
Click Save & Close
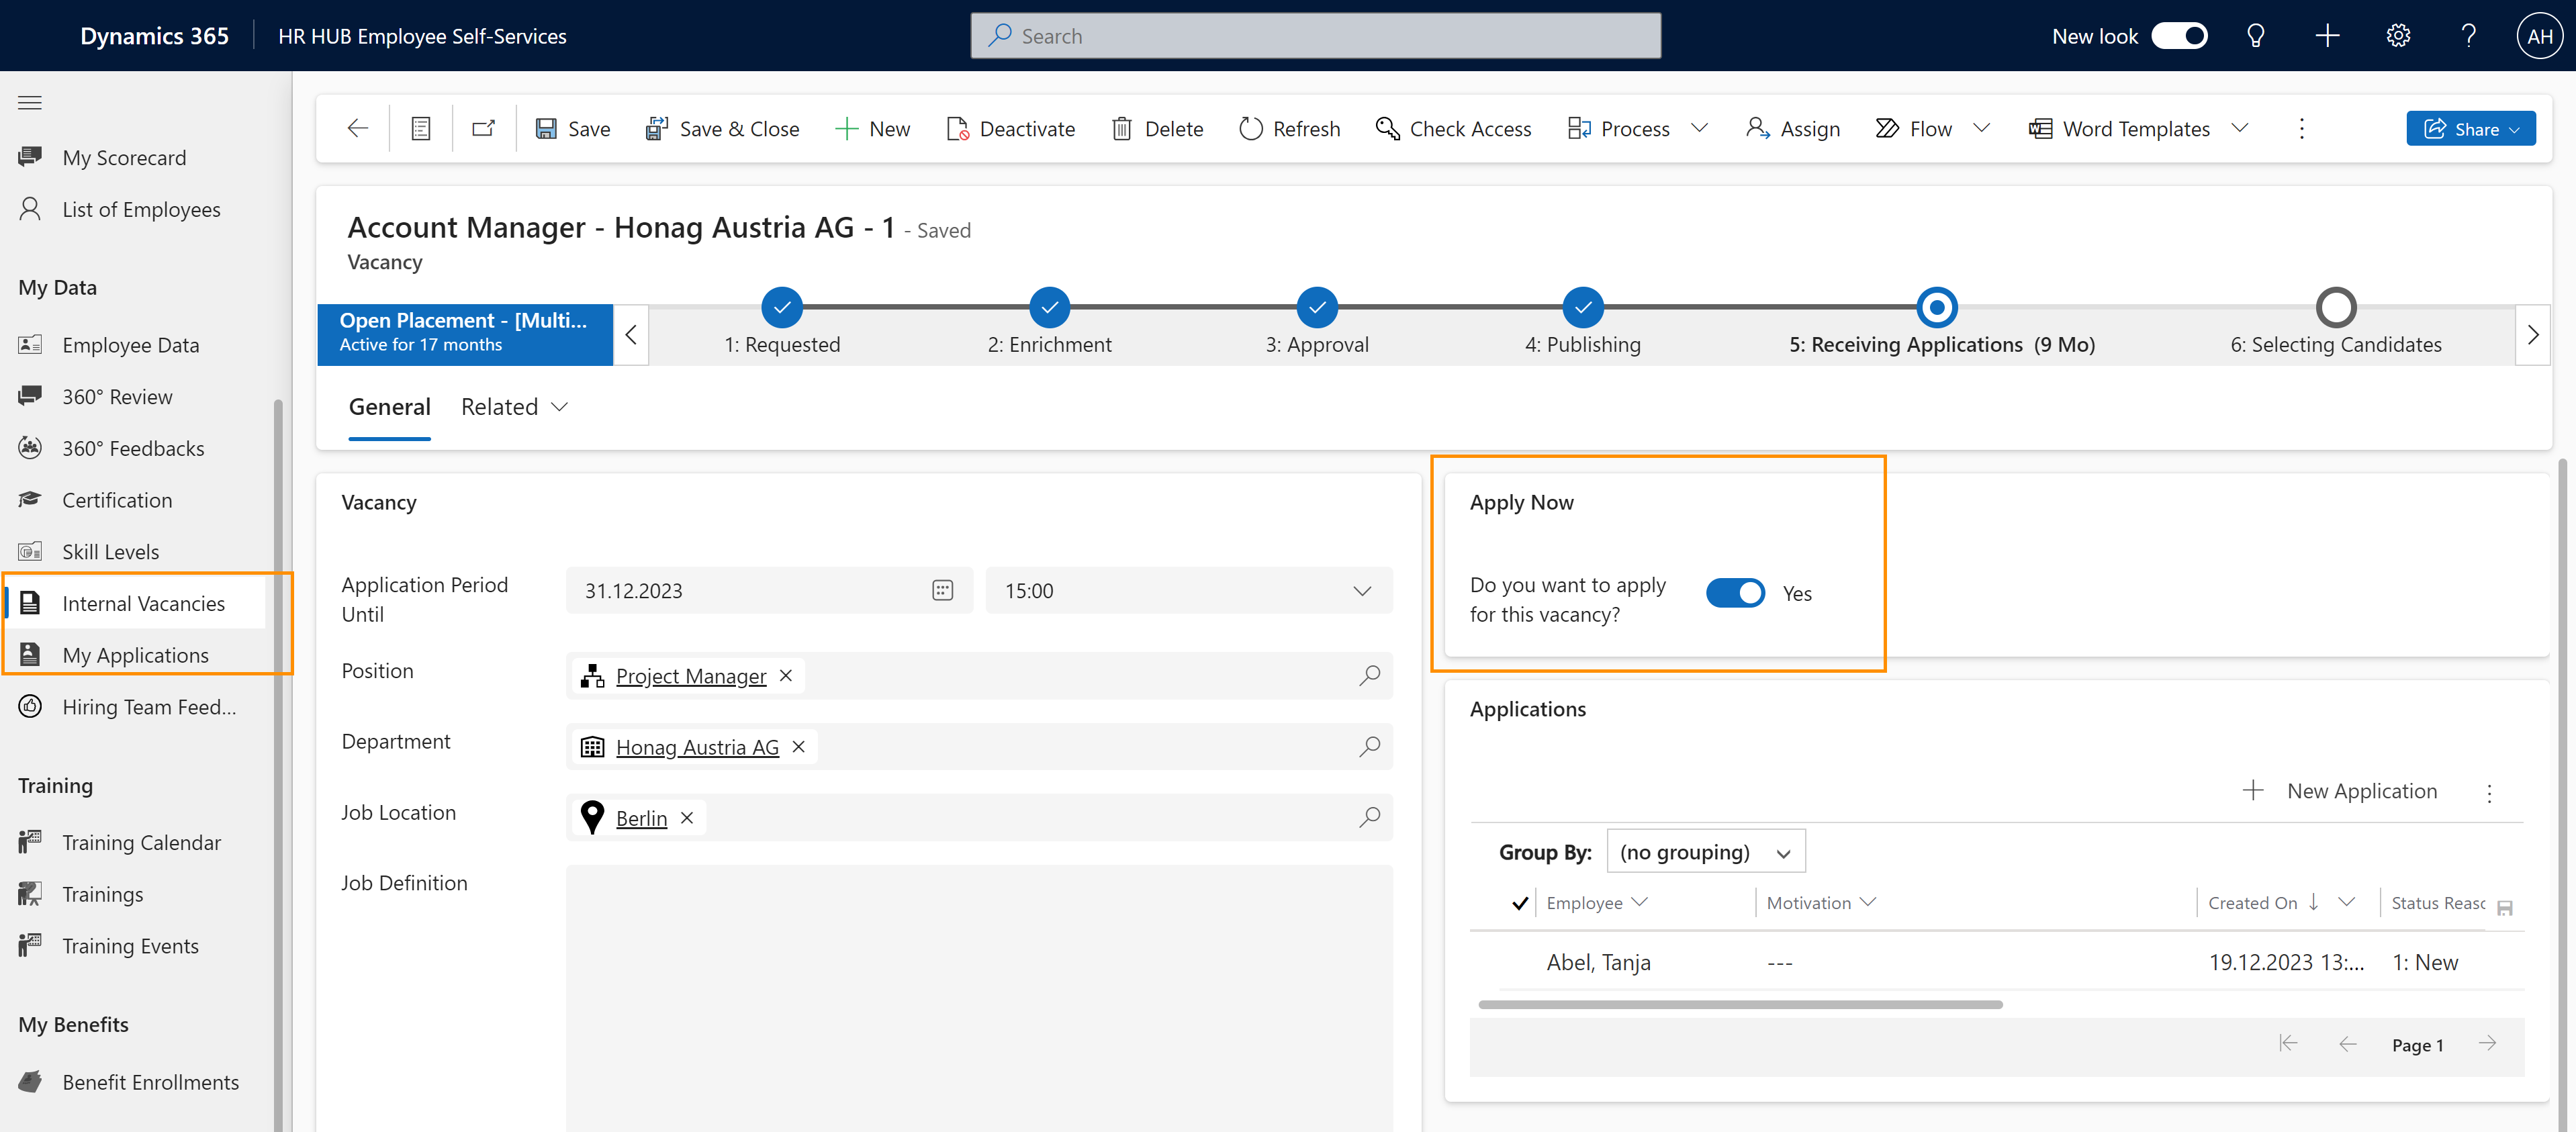click(723, 128)
